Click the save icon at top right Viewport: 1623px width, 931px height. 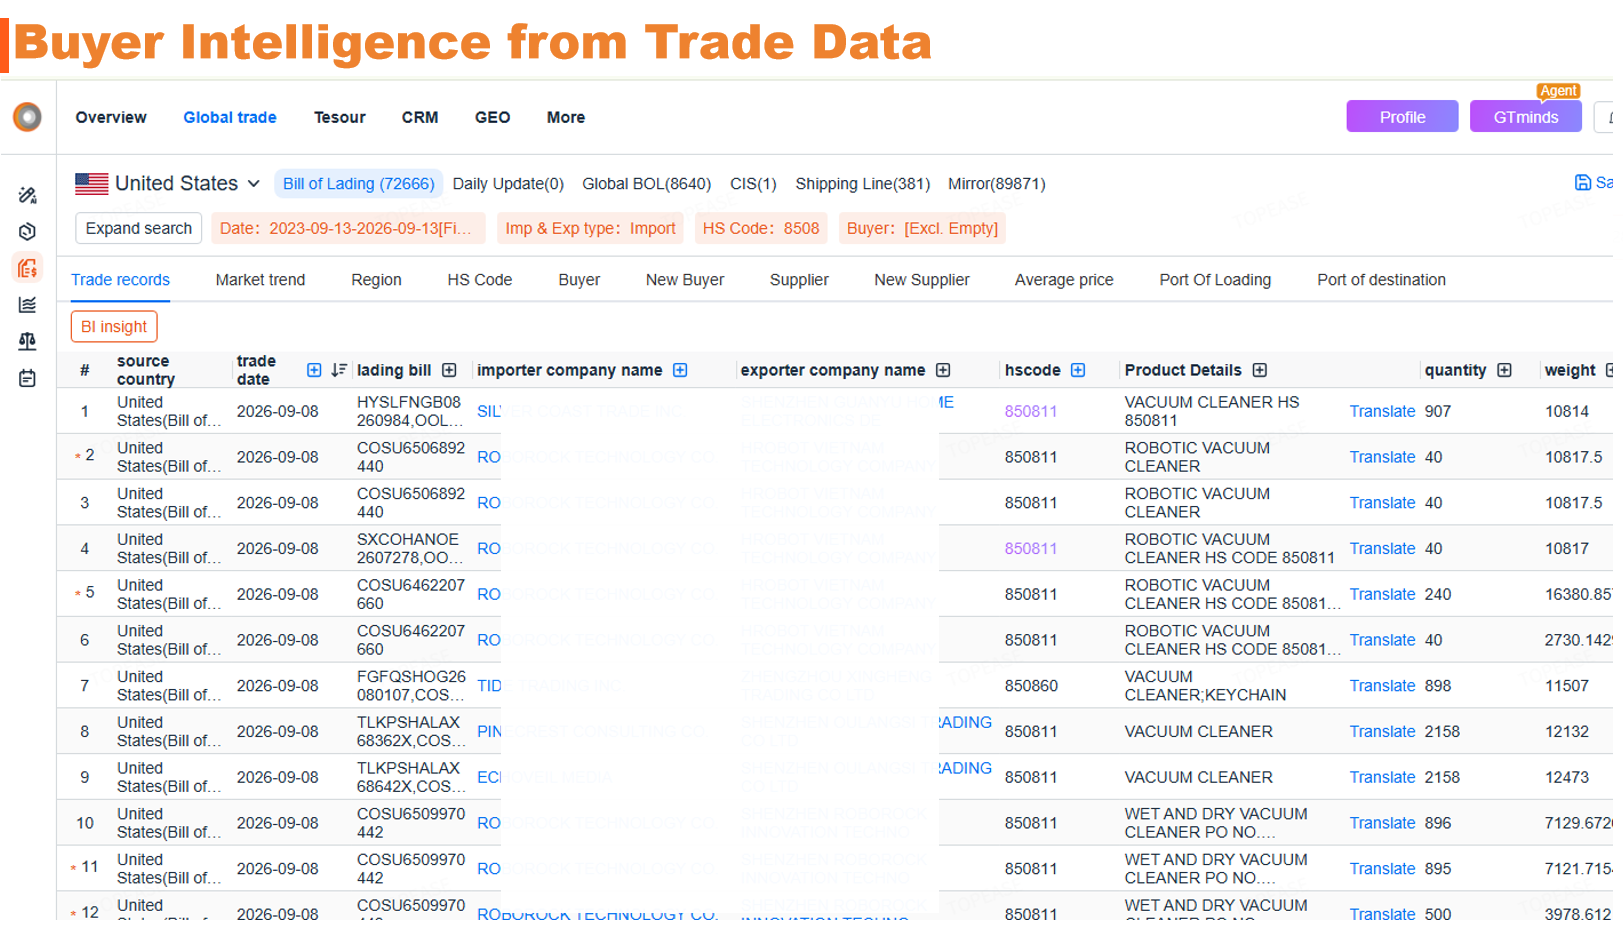pyautogui.click(x=1583, y=182)
